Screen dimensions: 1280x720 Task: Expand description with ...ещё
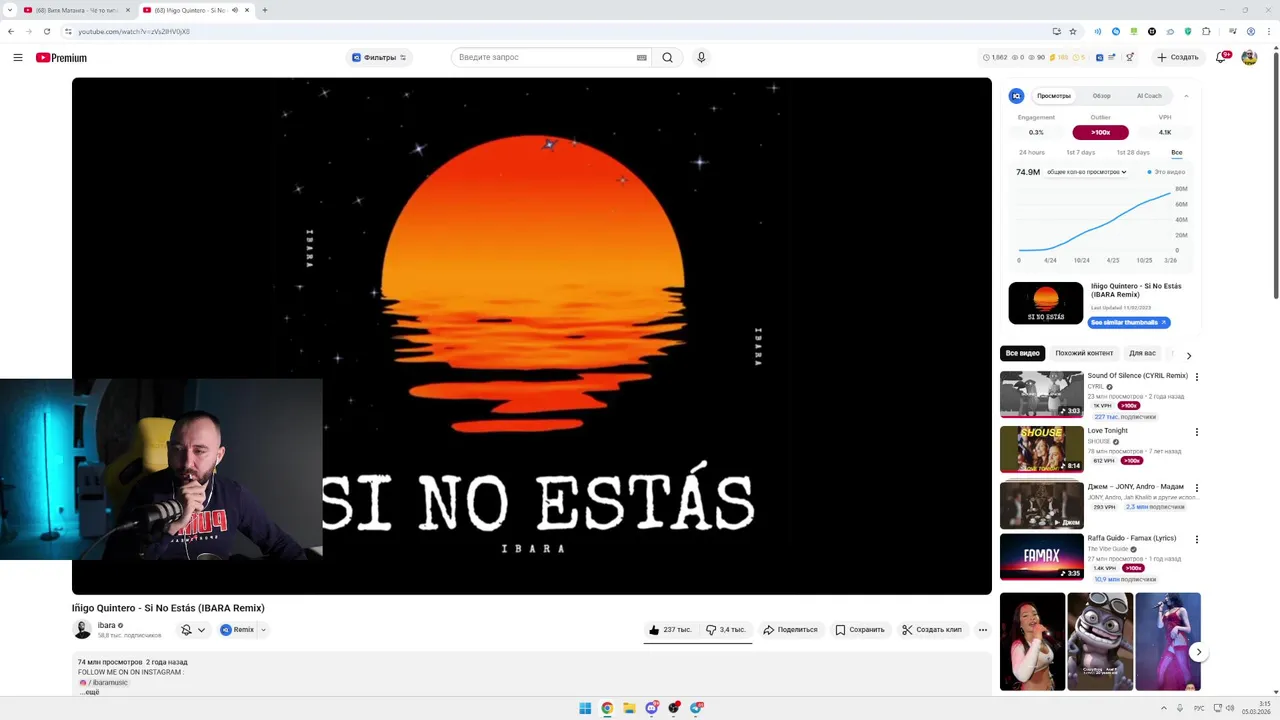tap(89, 692)
